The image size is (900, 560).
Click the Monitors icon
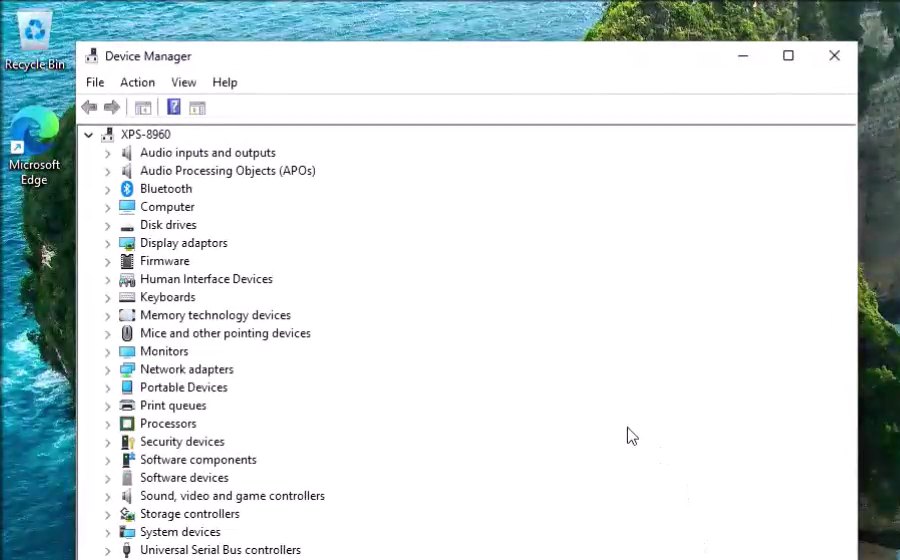pos(127,351)
